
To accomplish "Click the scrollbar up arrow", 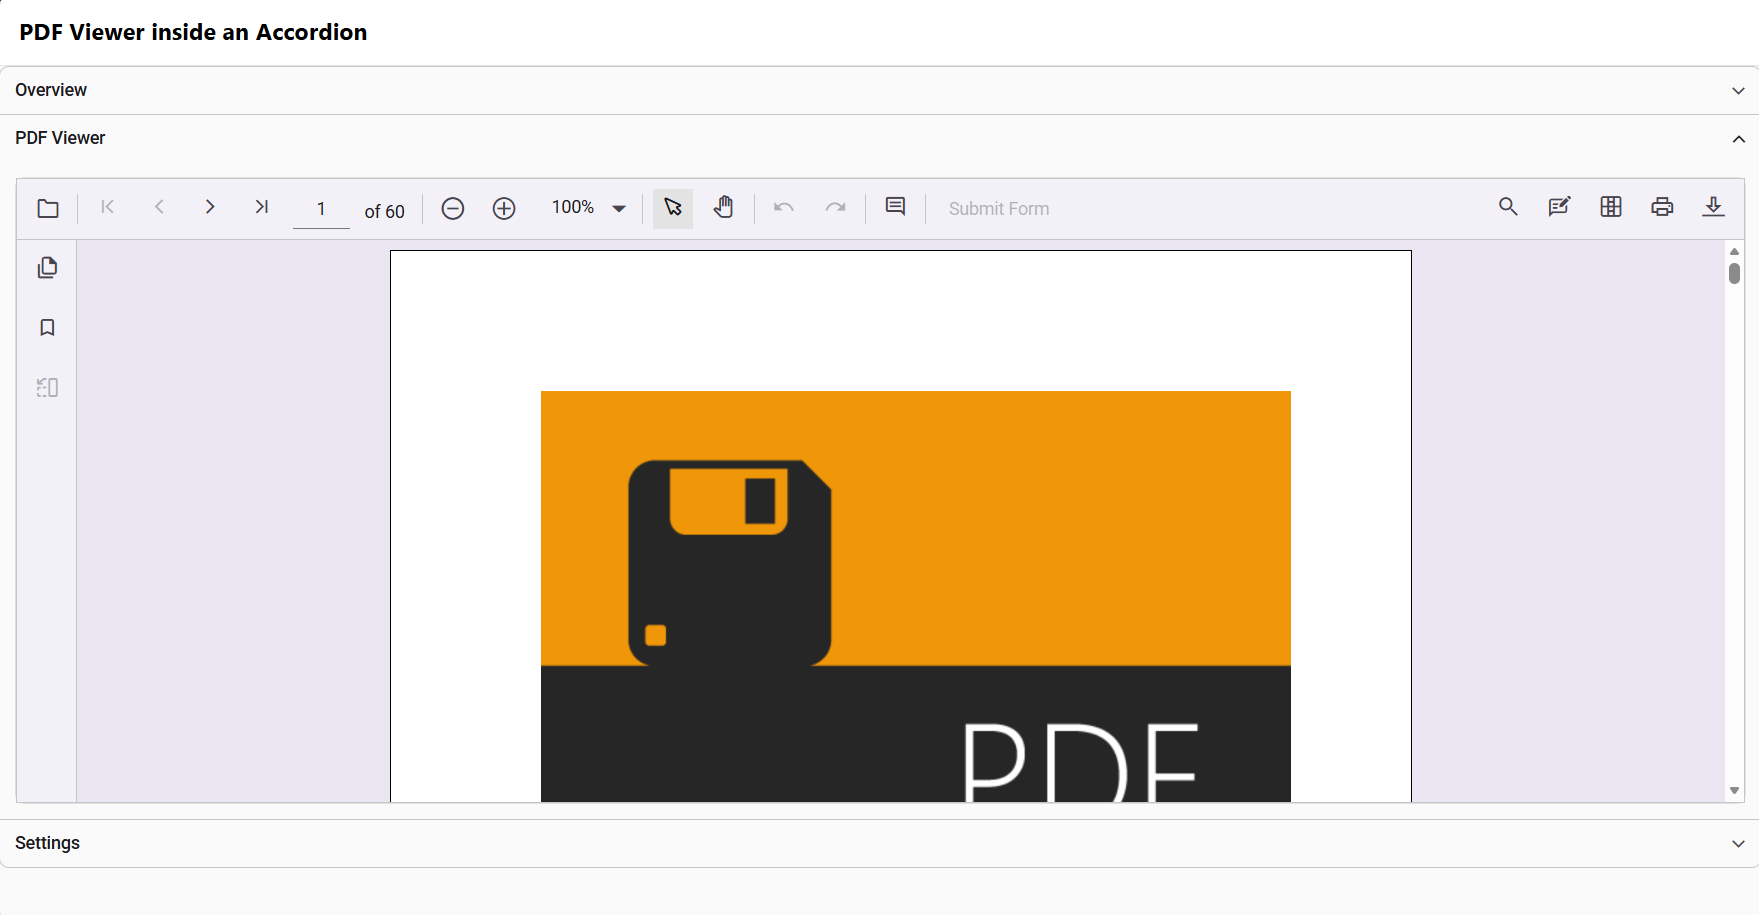I will point(1734,251).
